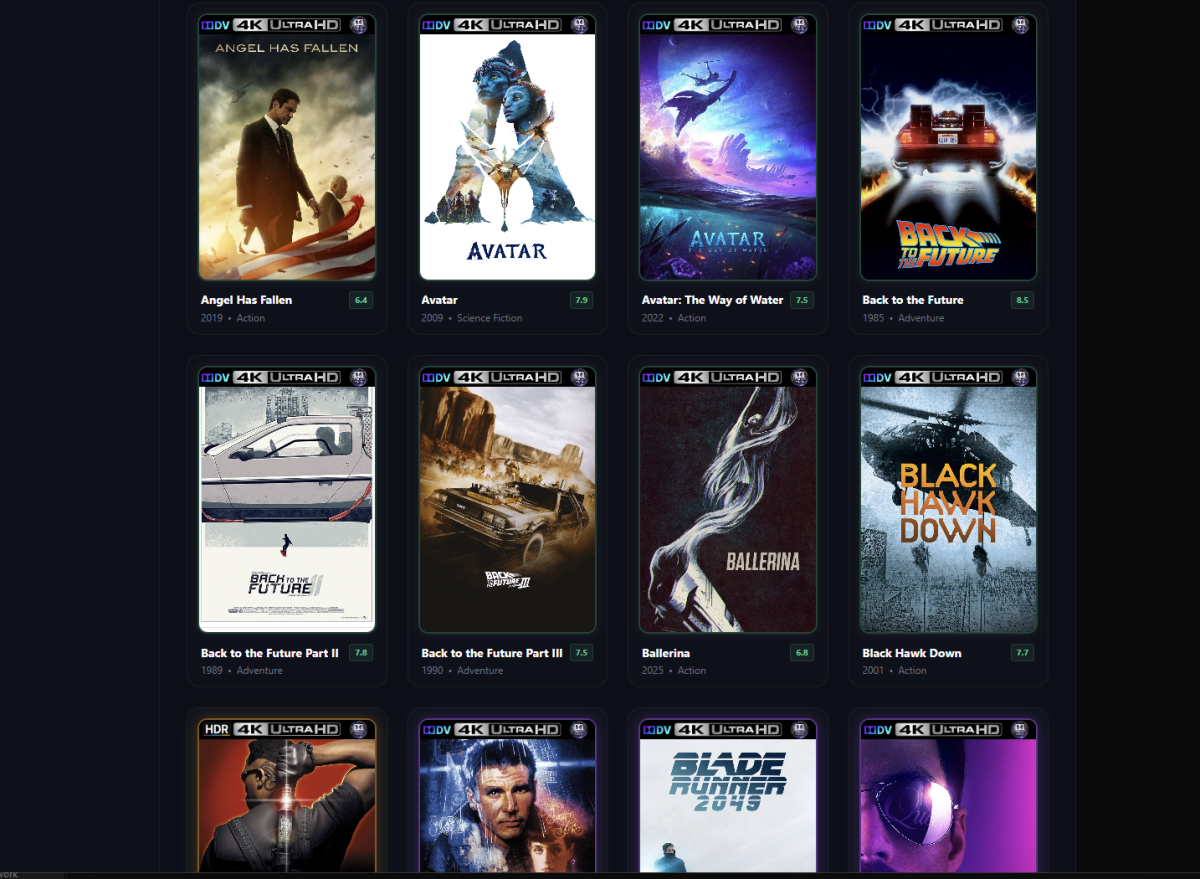Click the round audio badge on Angel Has Fallen poster

click(359, 25)
